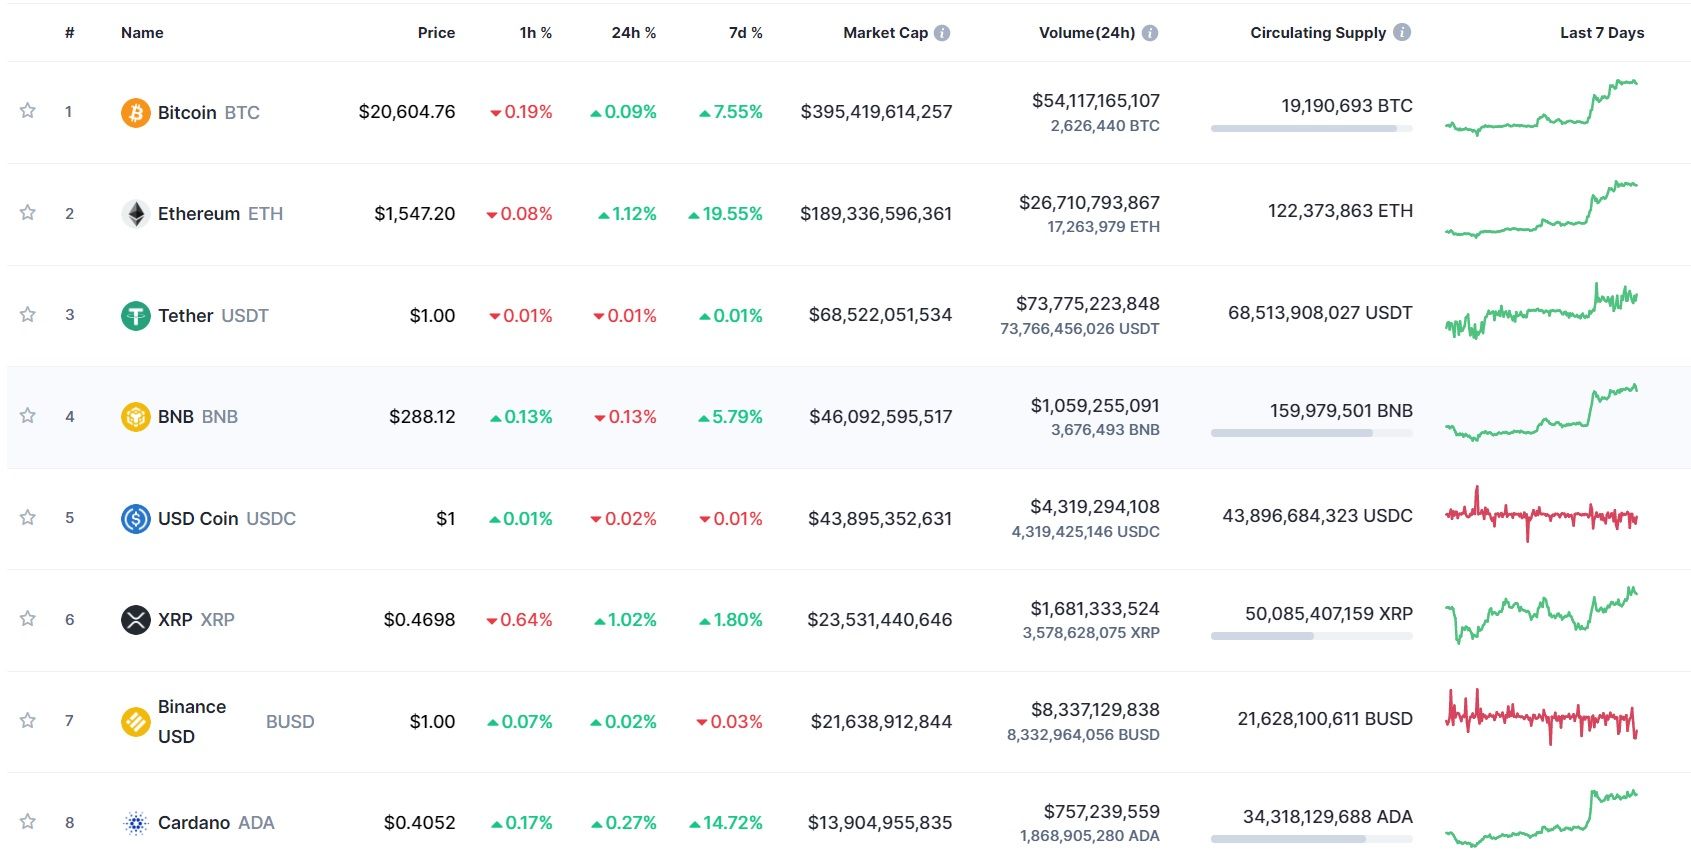This screenshot has height=855, width=1691.
Task: Click XRP circulating supply progress bar
Action: tap(1312, 636)
